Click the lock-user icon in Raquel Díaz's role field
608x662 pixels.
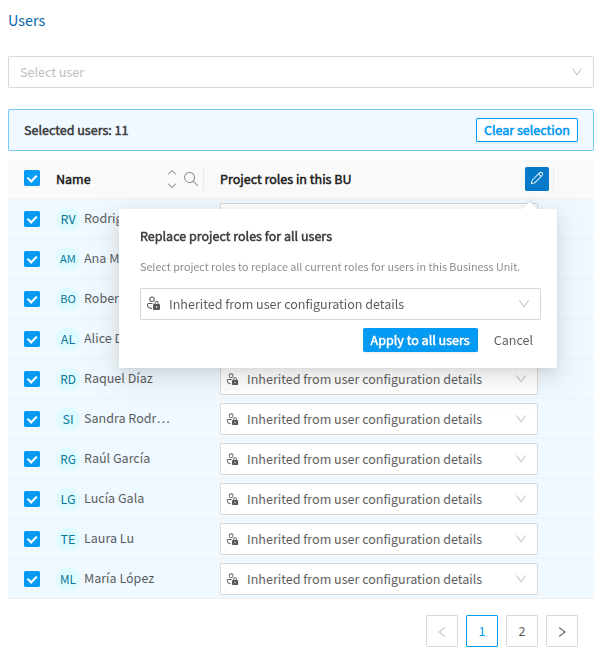233,379
